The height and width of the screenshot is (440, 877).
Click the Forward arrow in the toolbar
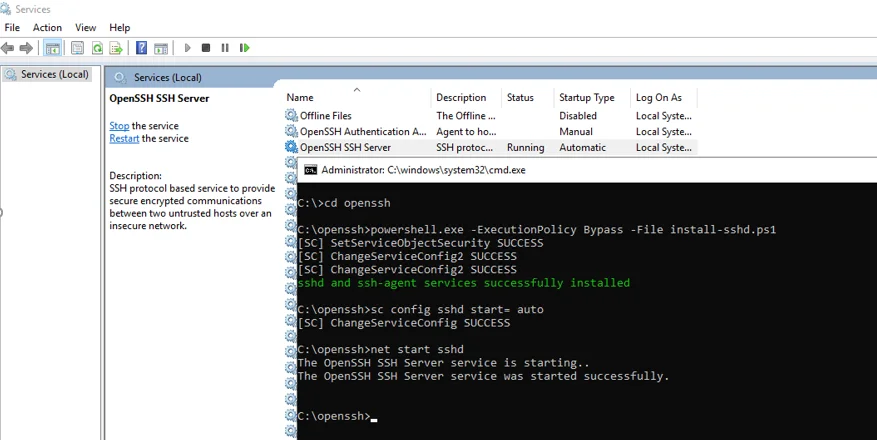tap(26, 48)
